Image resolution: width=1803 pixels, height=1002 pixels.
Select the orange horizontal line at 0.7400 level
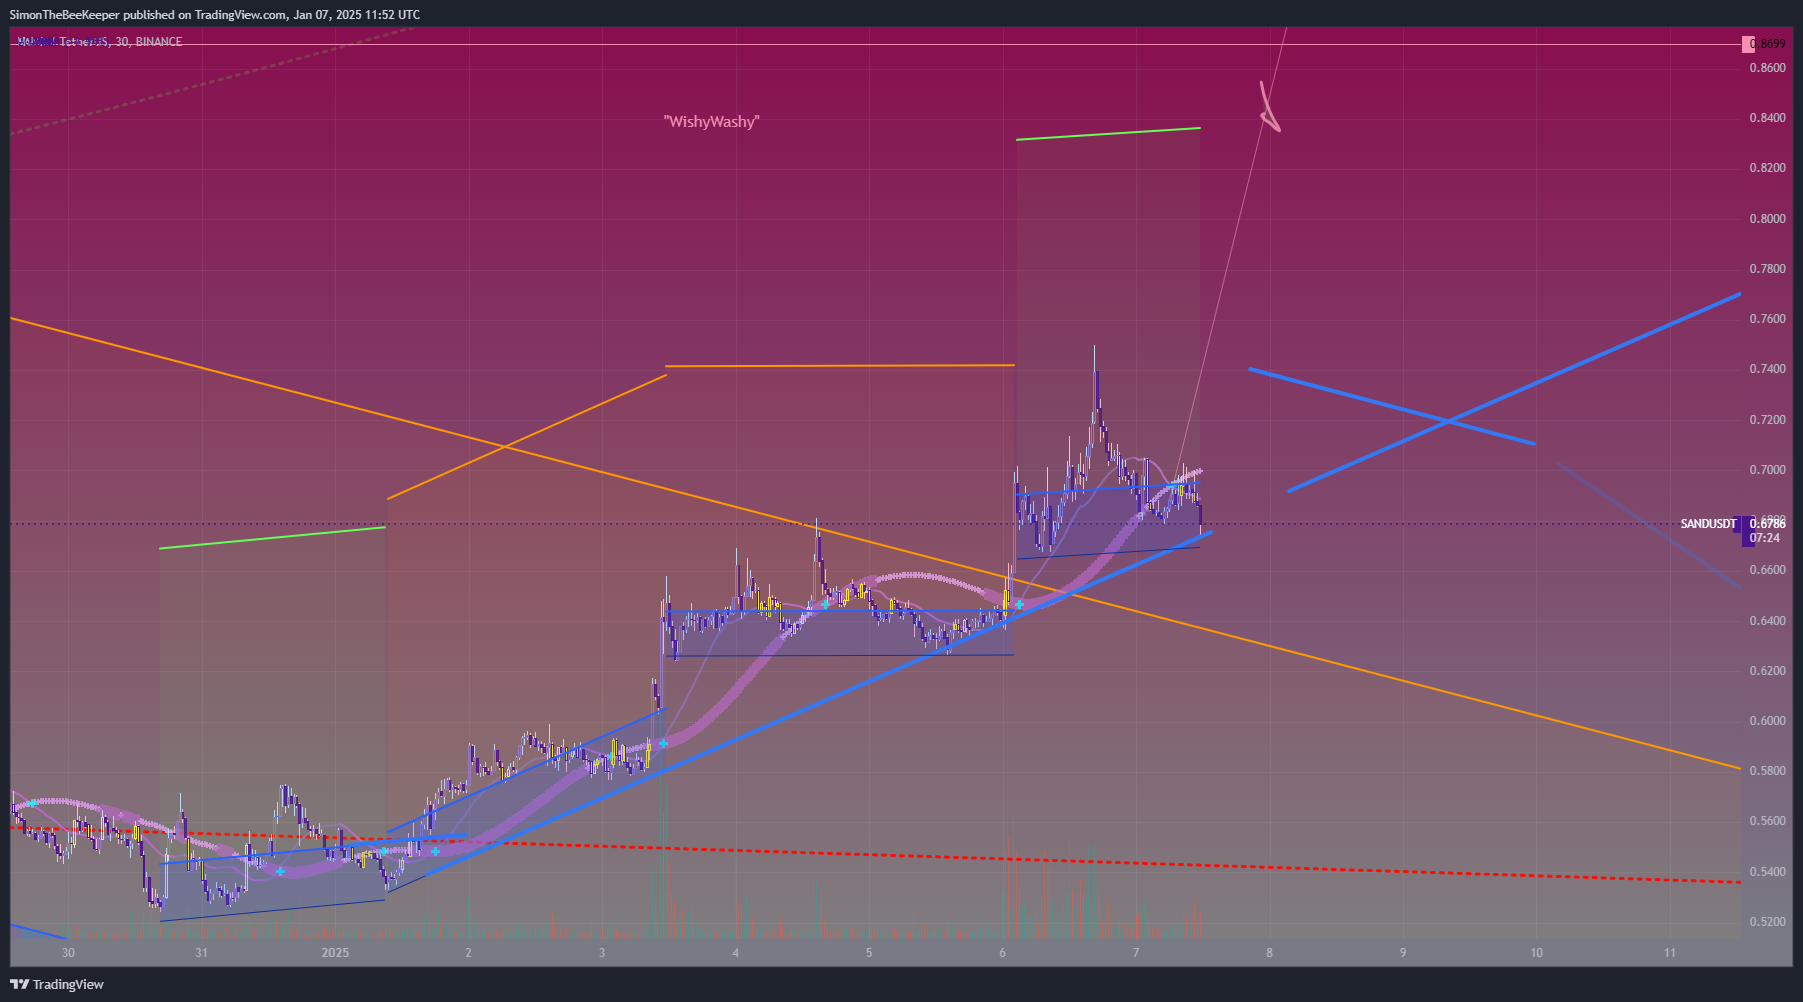(x=840, y=366)
